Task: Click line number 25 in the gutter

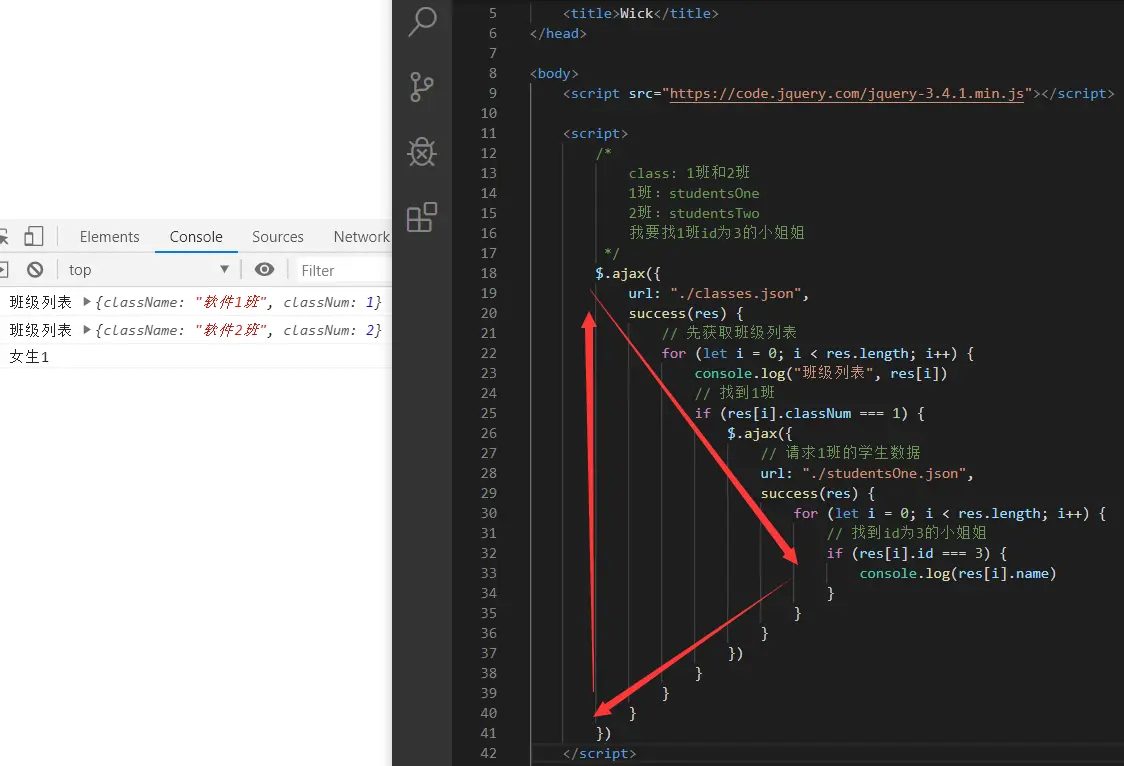Action: click(488, 413)
